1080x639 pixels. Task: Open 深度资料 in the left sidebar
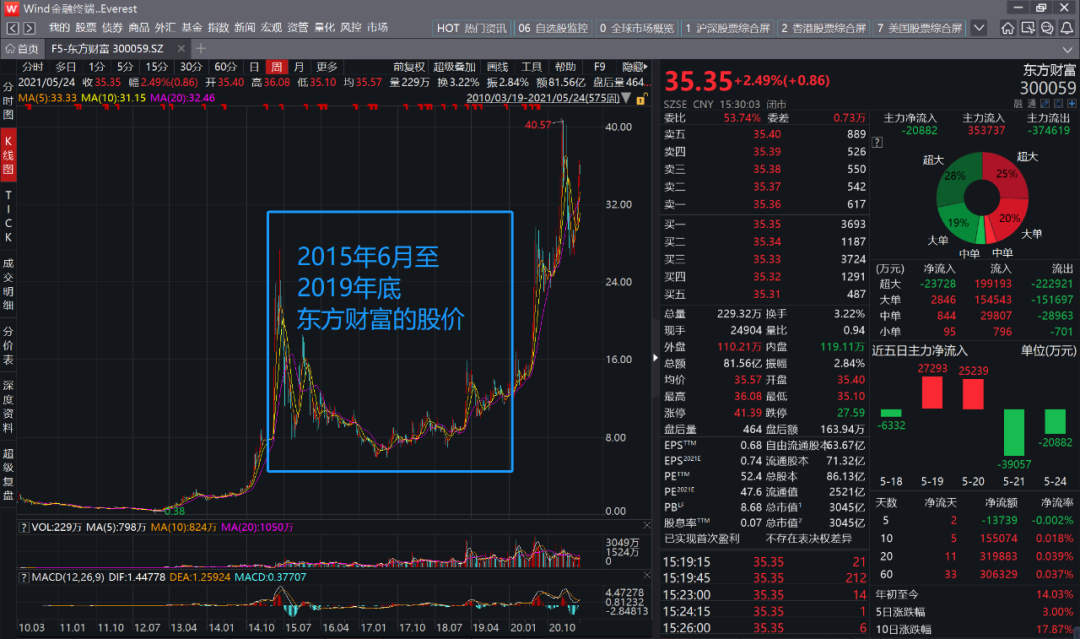pos(8,406)
